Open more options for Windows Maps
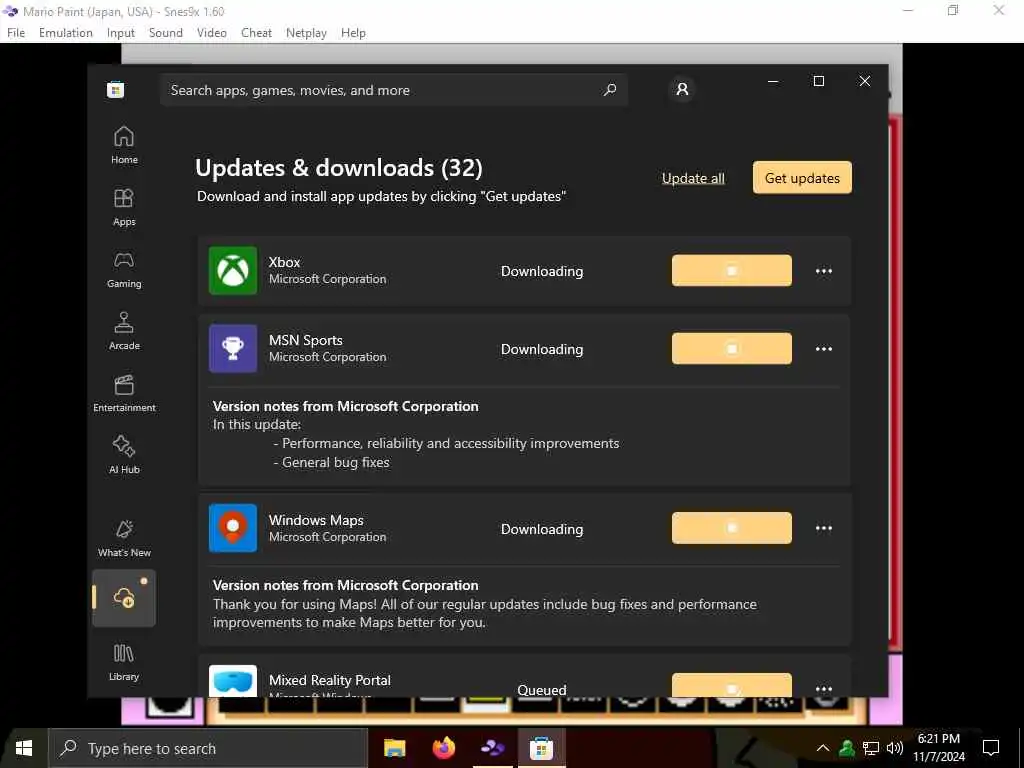 824,528
